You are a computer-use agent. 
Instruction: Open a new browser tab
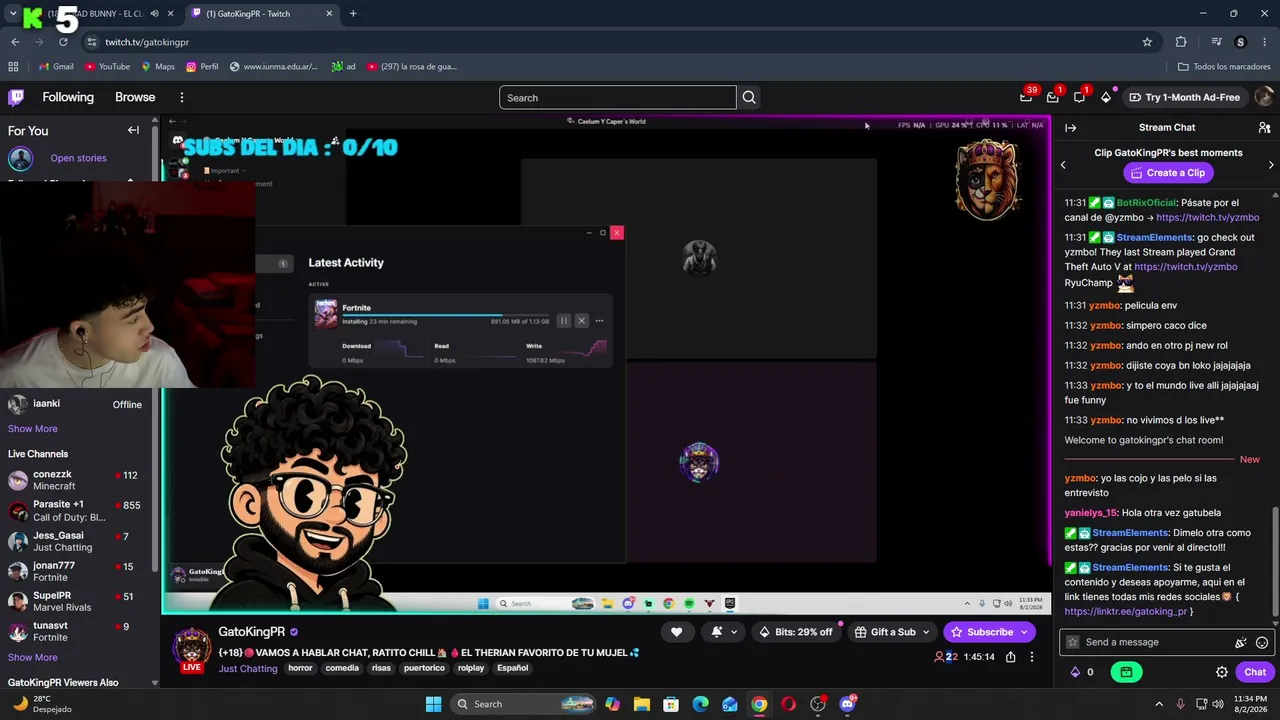[x=353, y=13]
